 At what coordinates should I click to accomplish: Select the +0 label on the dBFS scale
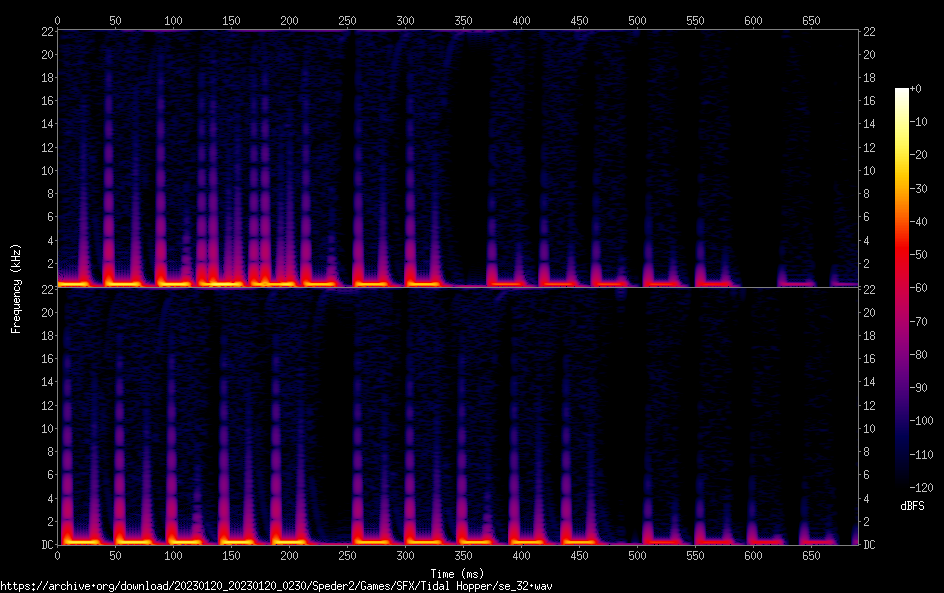pos(916,90)
